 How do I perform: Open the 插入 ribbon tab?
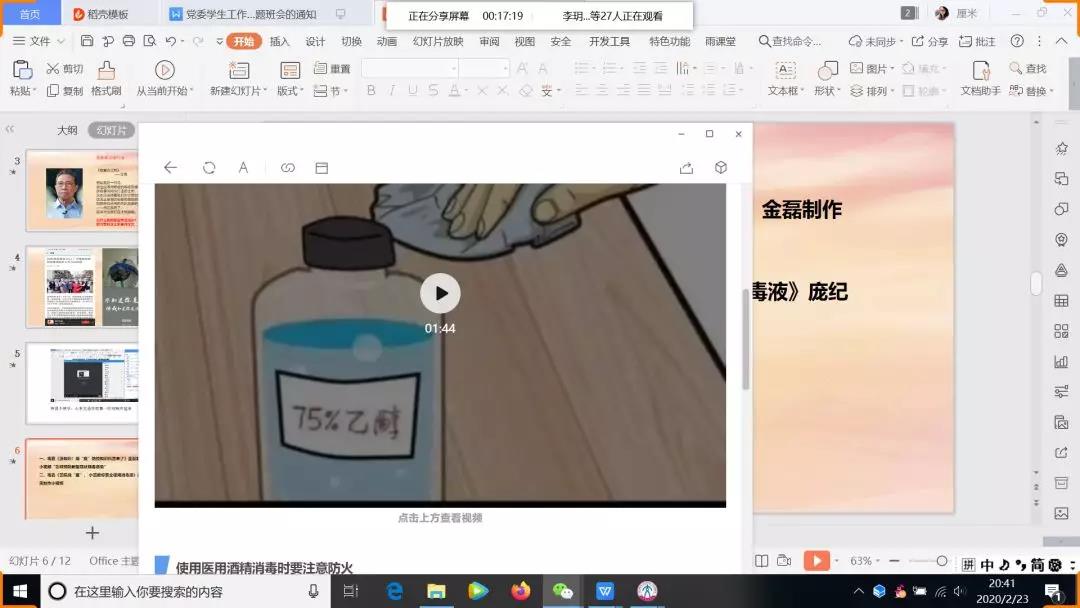click(280, 41)
